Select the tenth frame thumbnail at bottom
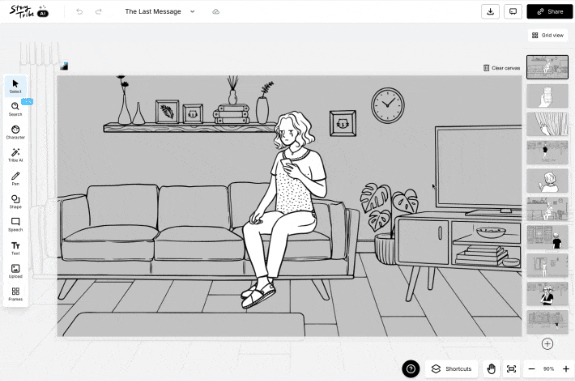 point(547,322)
